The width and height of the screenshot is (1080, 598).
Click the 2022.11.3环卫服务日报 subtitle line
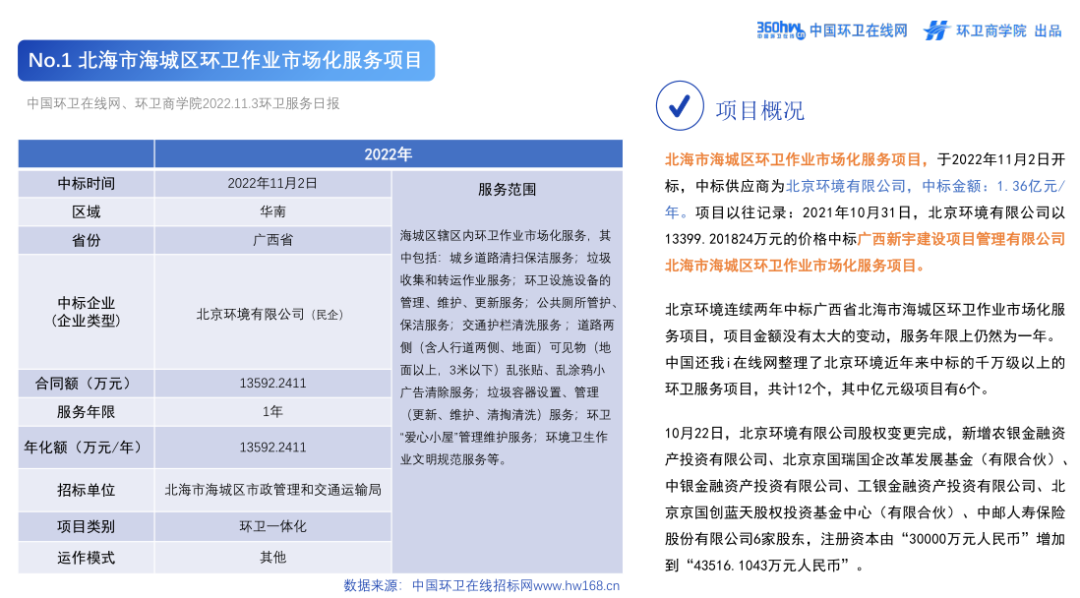[x=183, y=104]
